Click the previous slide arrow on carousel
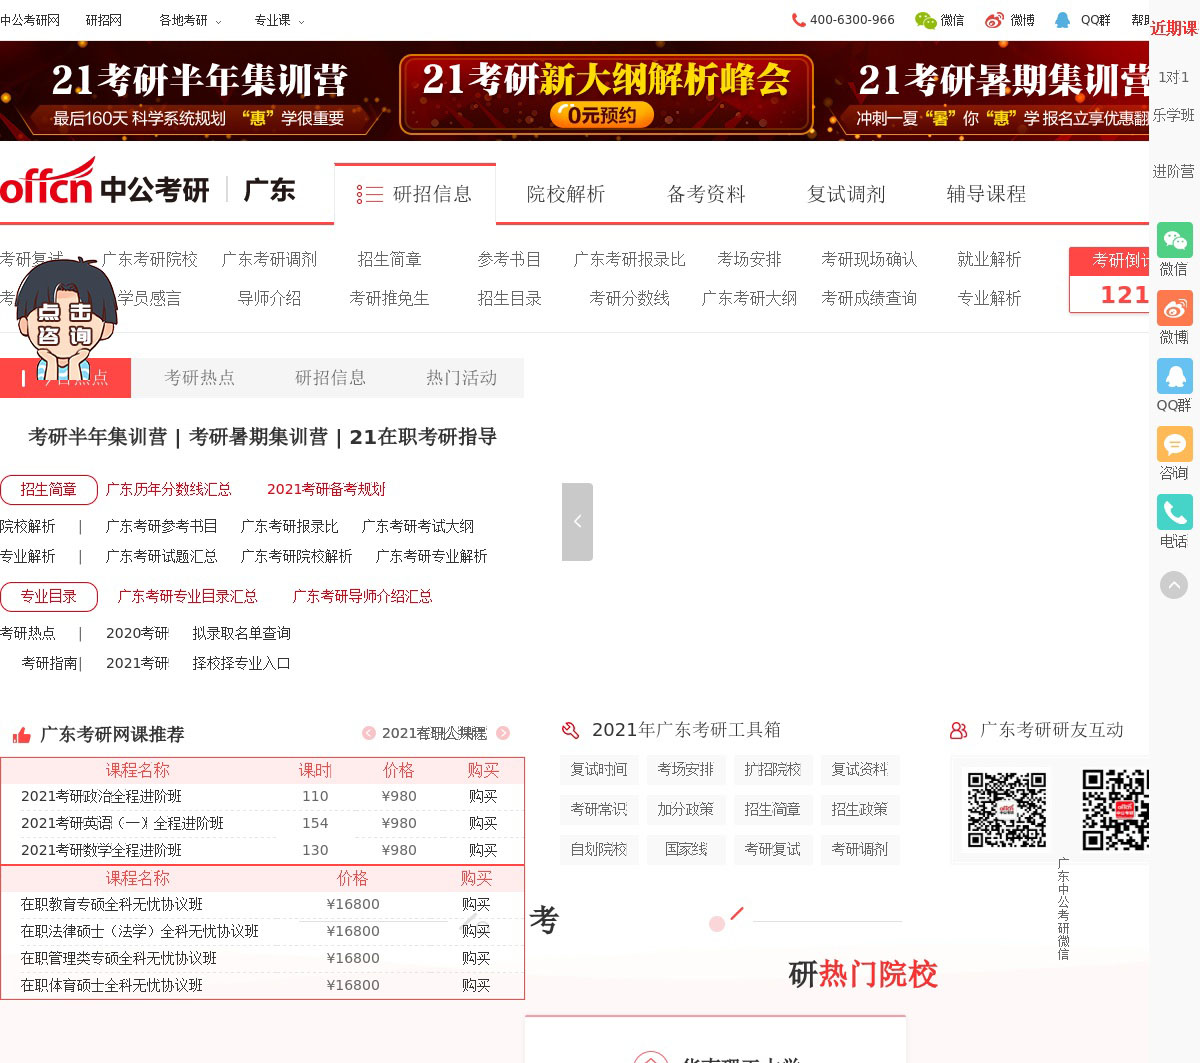 tap(577, 522)
